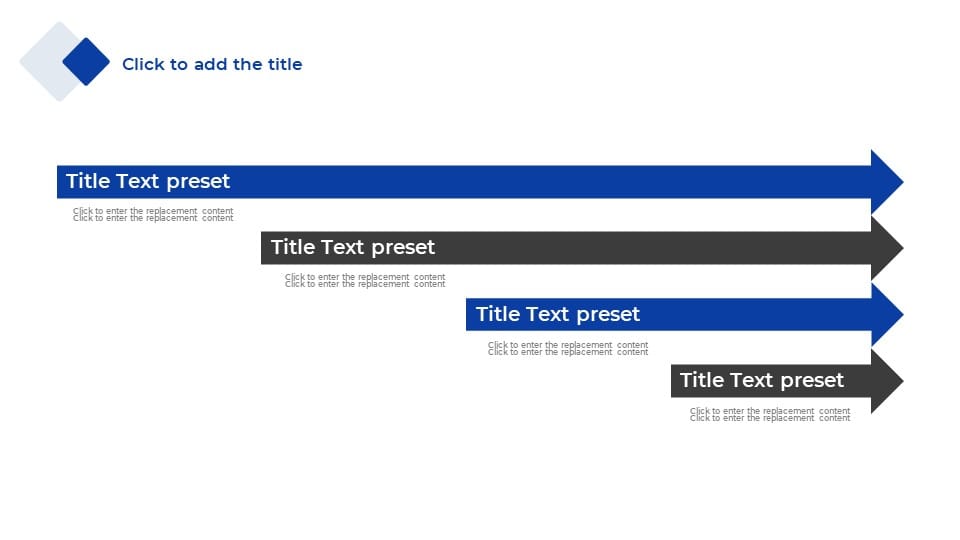The height and width of the screenshot is (540, 960).
Task: Click replacement content text under the second gray arrow
Action: pyautogui.click(x=365, y=280)
